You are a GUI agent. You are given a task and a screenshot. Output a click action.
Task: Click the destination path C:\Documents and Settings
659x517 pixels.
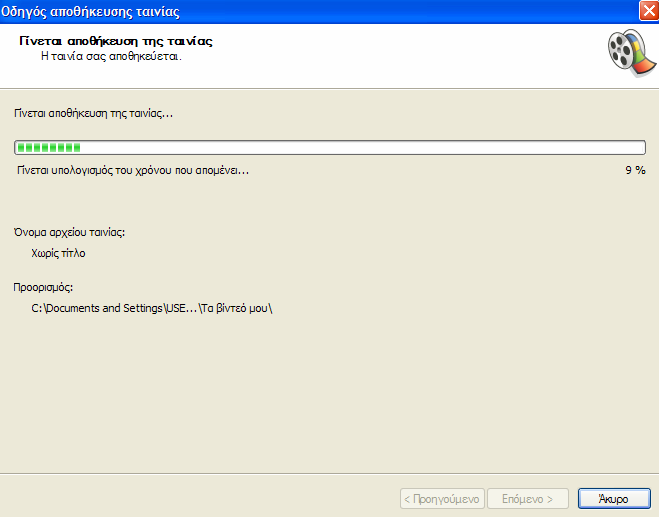pos(152,308)
